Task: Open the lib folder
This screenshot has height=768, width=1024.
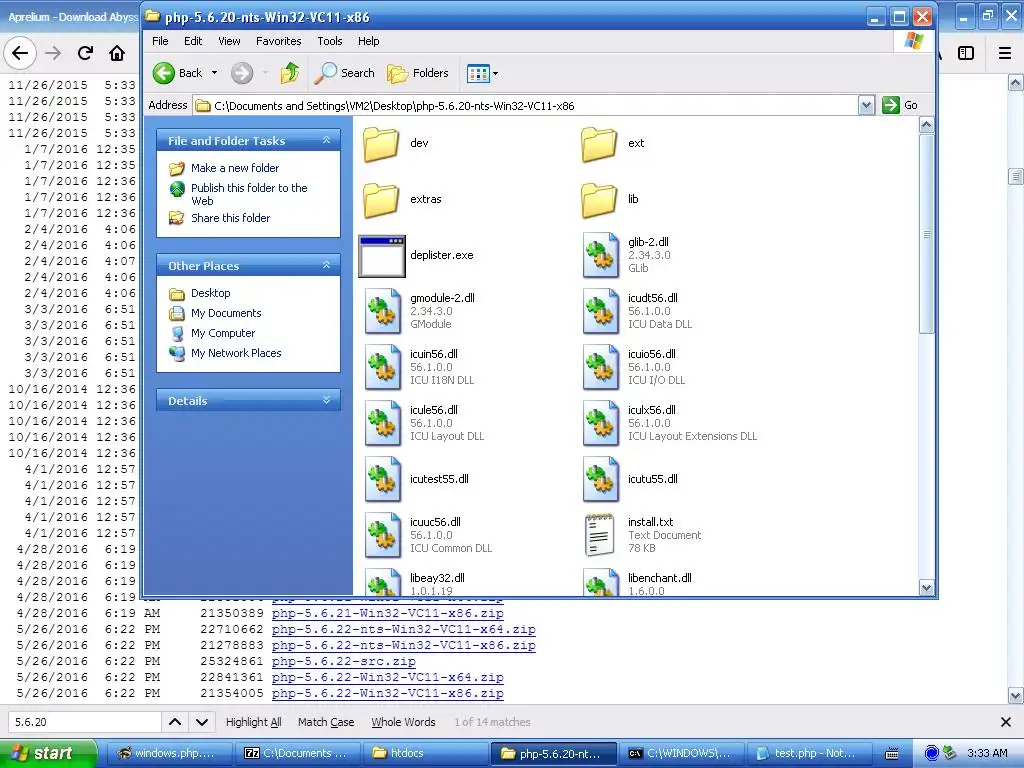Action: pyautogui.click(x=599, y=200)
